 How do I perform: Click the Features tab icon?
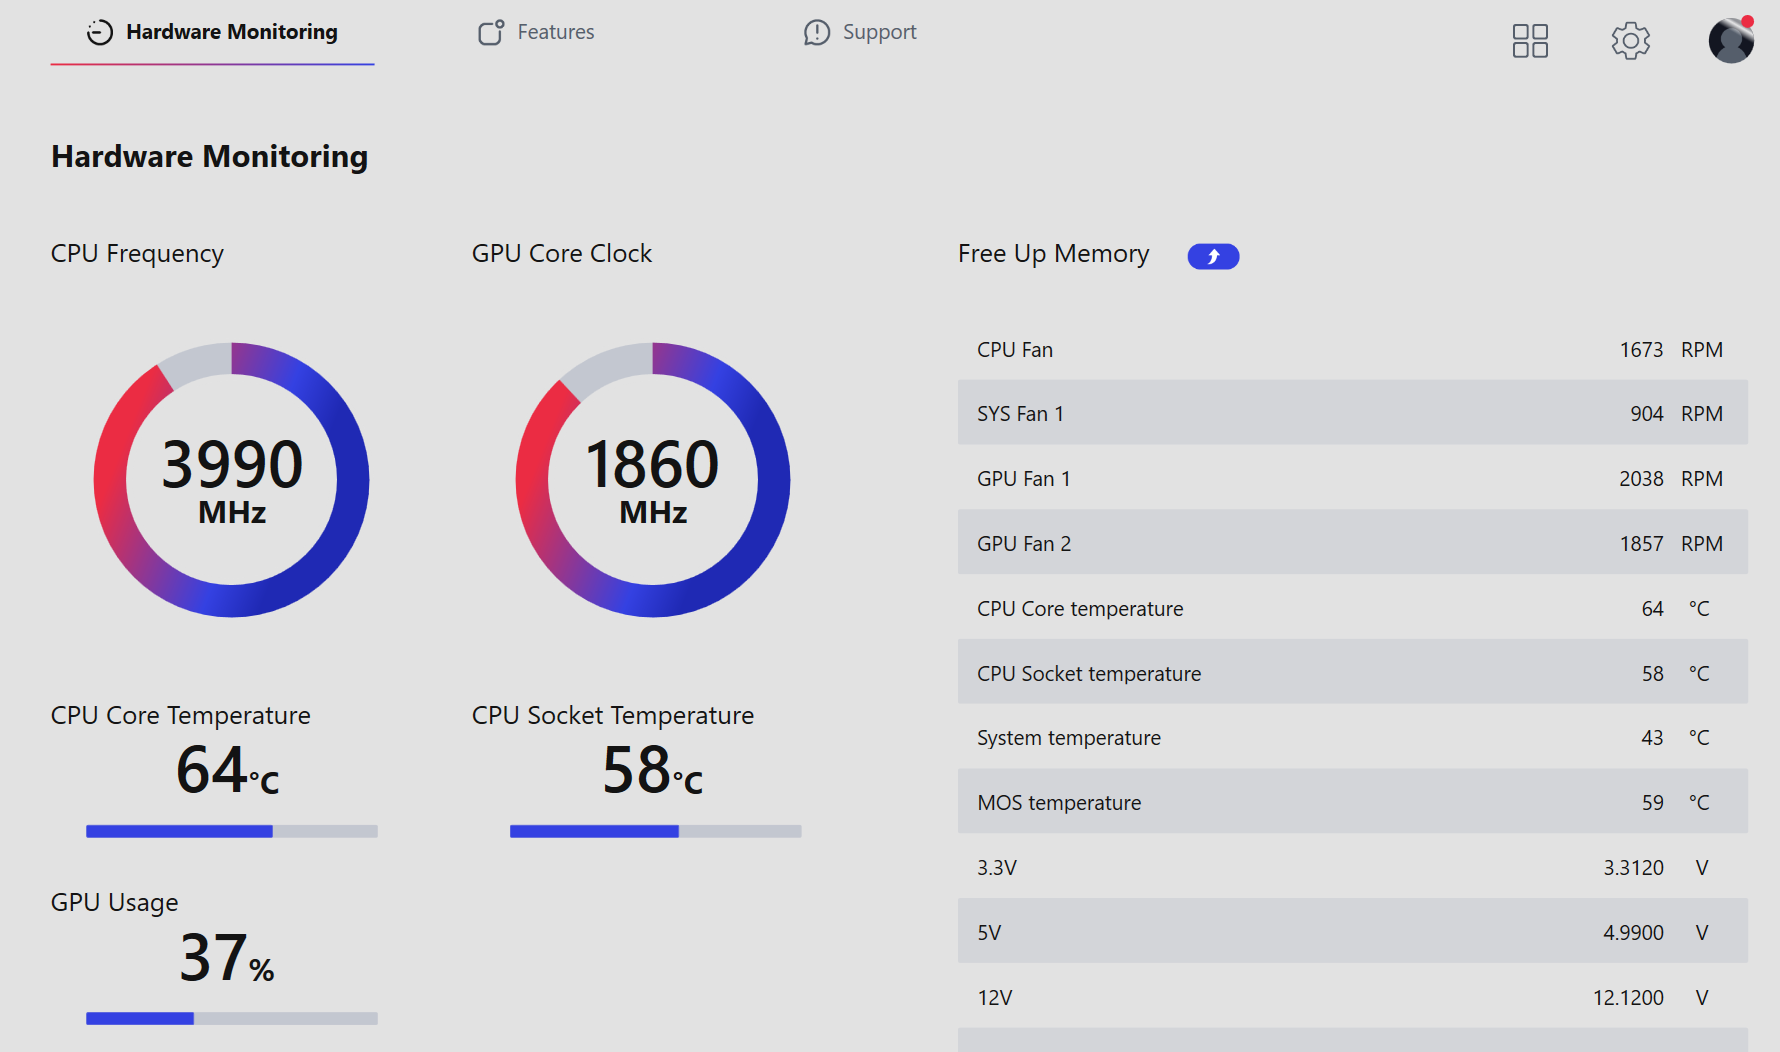click(x=491, y=33)
